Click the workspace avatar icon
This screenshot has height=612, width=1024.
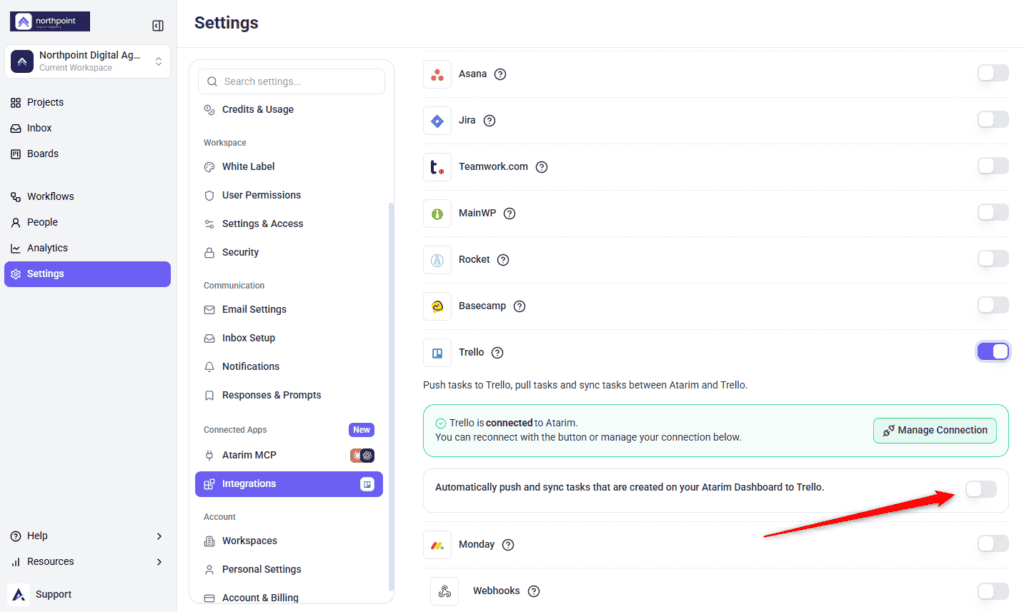[22, 61]
